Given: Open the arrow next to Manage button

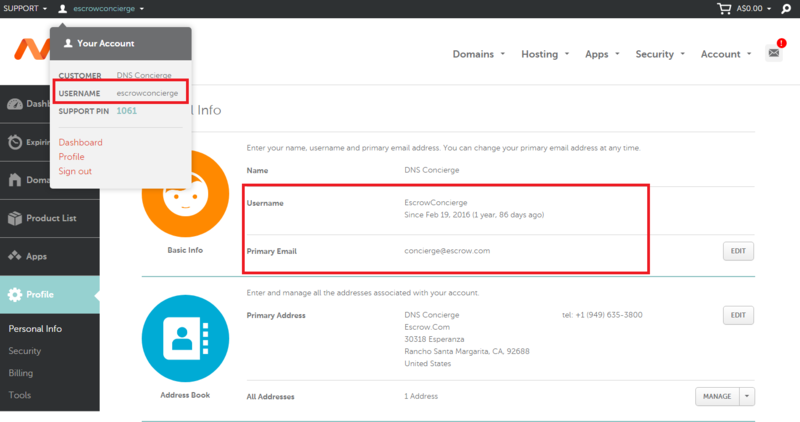Looking at the screenshot, I should pyautogui.click(x=746, y=397).
